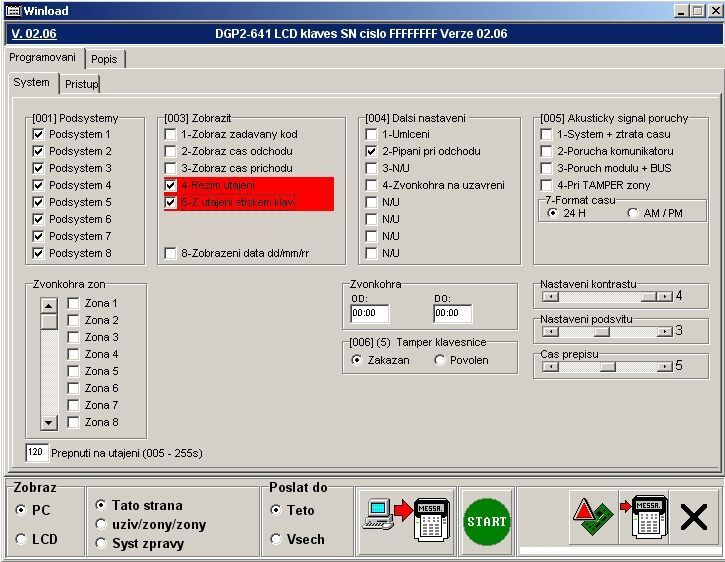Switch to the Popis tab
Screen dimensions: 725x562
pyautogui.click(x=104, y=59)
